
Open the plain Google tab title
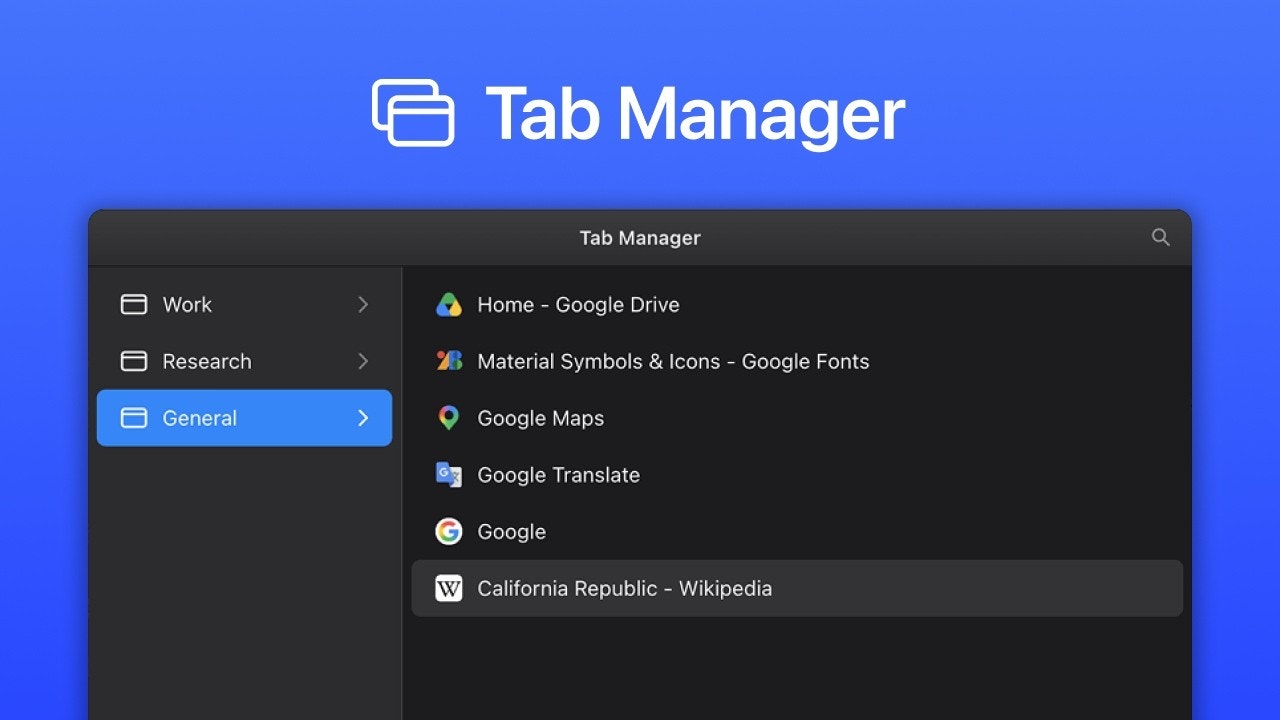coord(512,532)
